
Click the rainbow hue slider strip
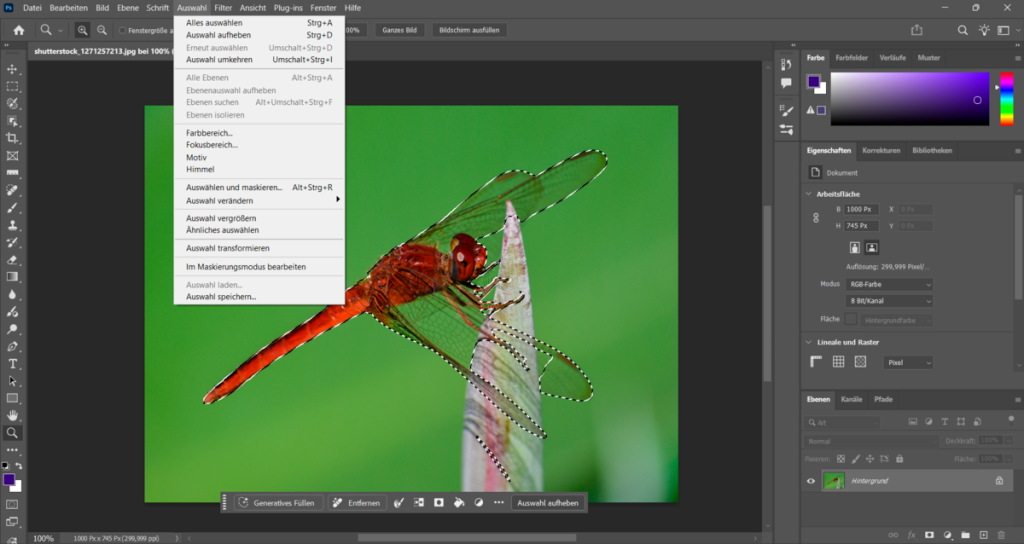click(x=1007, y=99)
